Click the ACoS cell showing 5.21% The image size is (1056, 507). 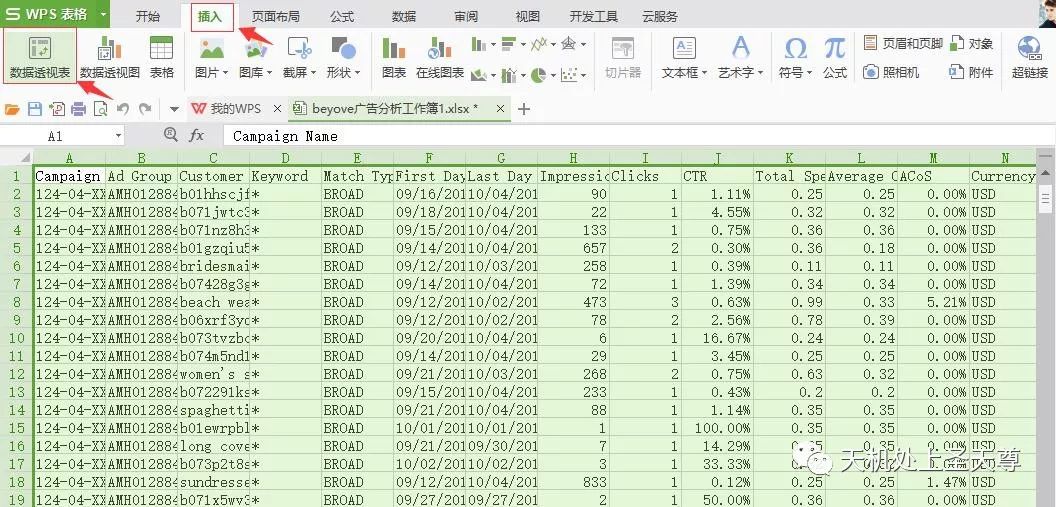(933, 302)
